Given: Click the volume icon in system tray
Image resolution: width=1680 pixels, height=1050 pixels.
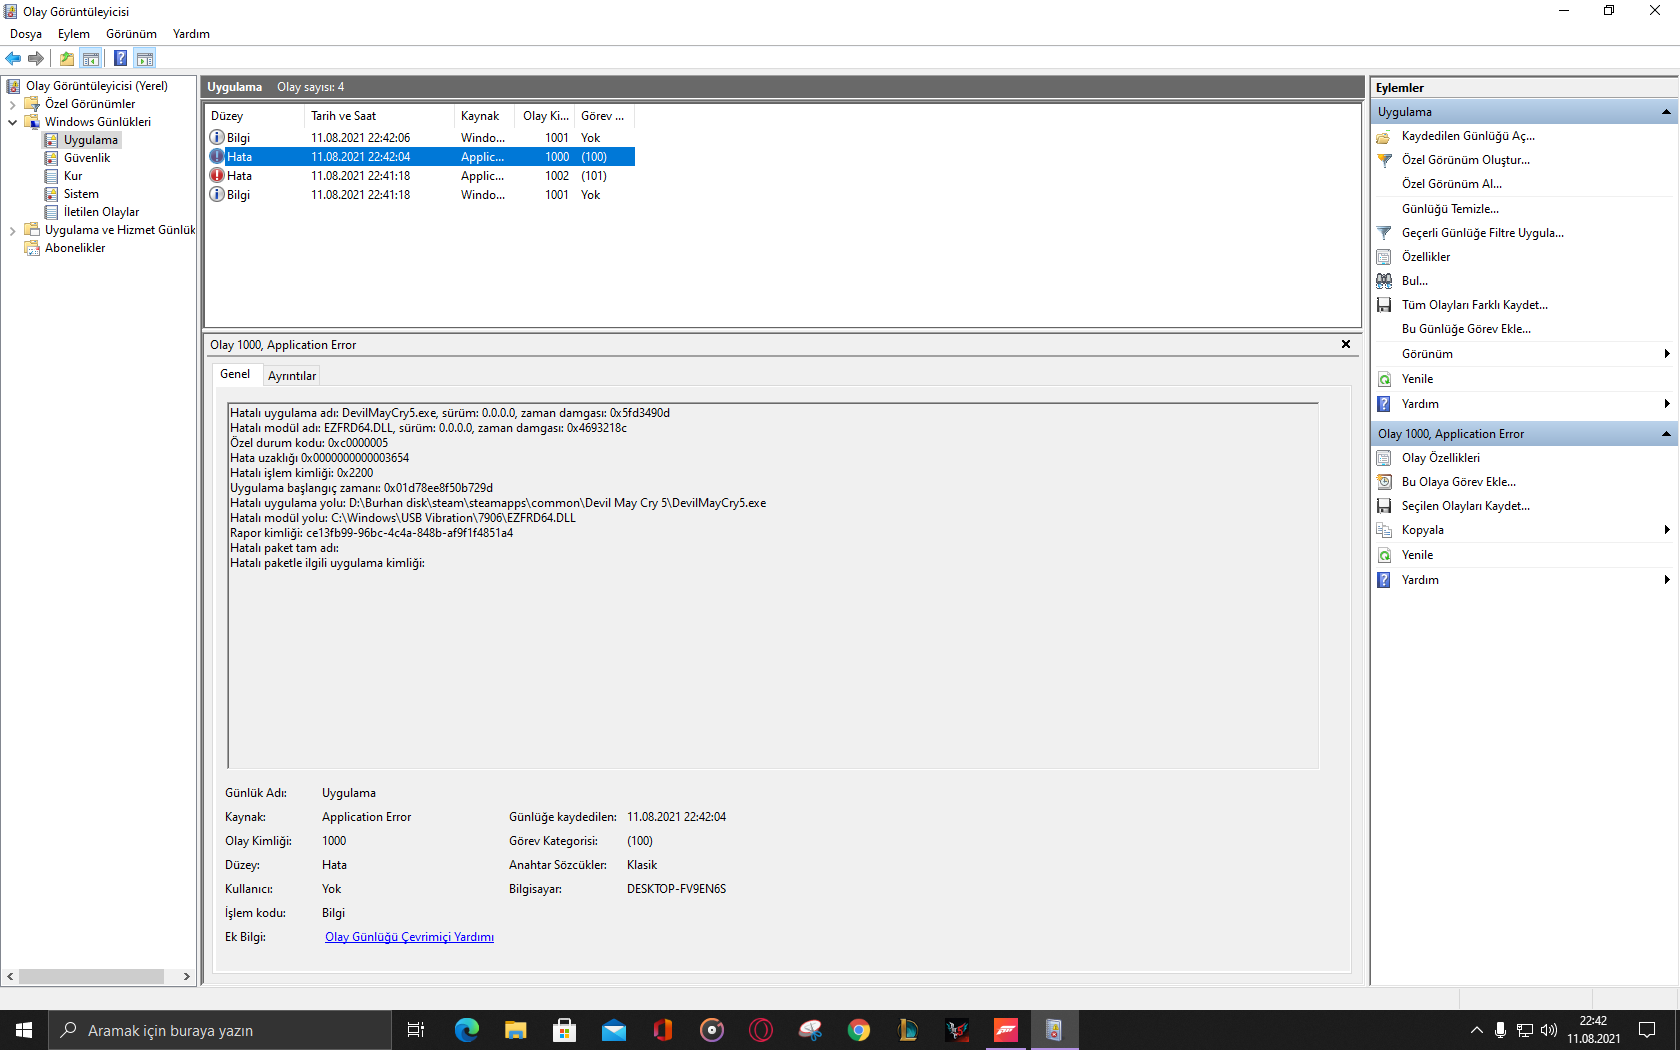Looking at the screenshot, I should pos(1549,1030).
